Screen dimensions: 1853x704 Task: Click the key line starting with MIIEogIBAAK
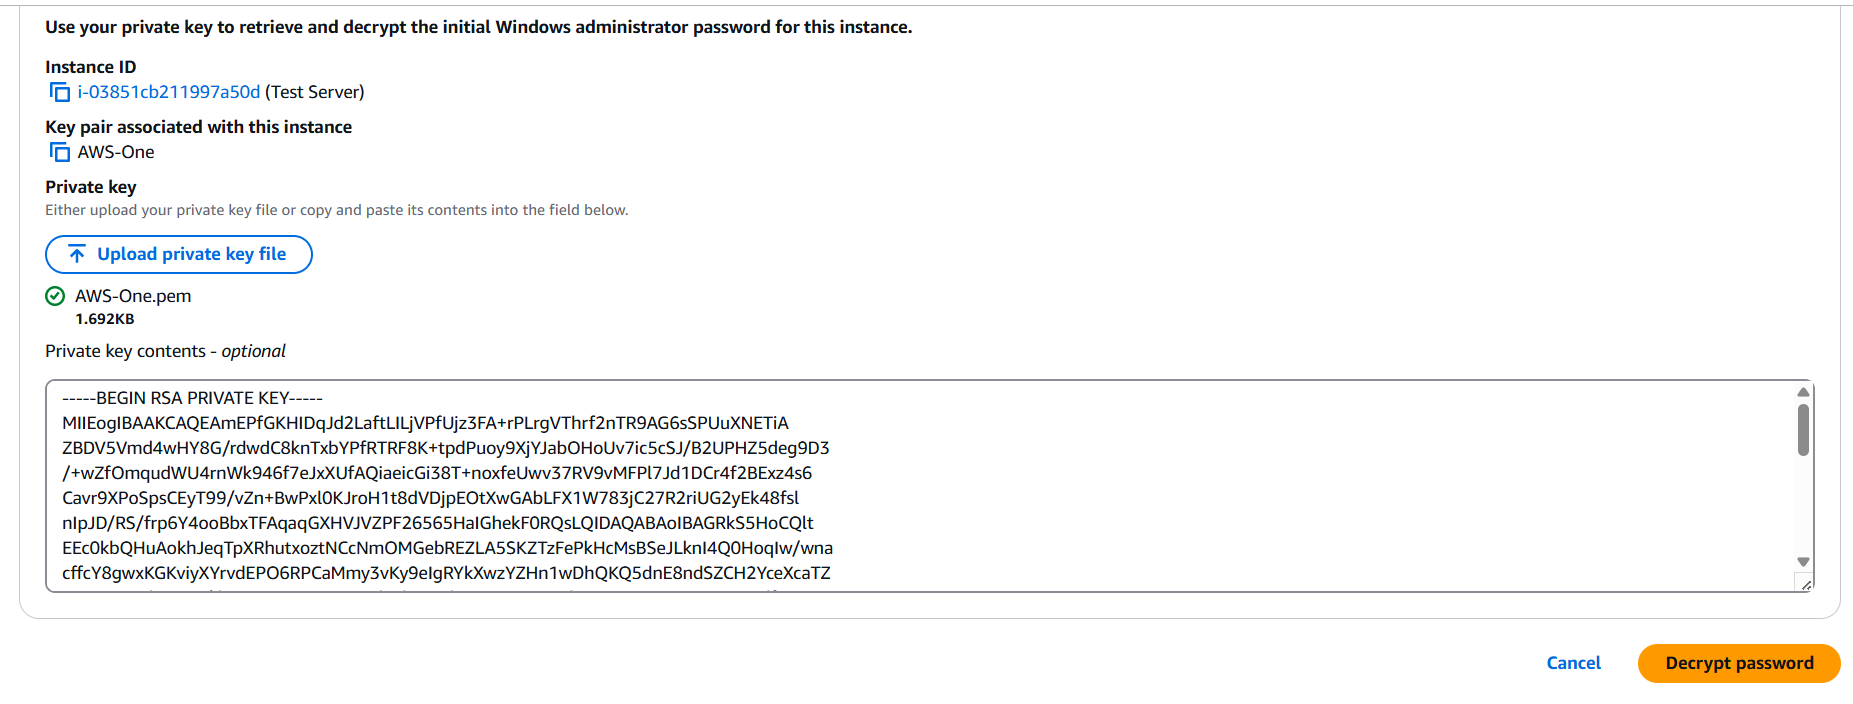425,423
